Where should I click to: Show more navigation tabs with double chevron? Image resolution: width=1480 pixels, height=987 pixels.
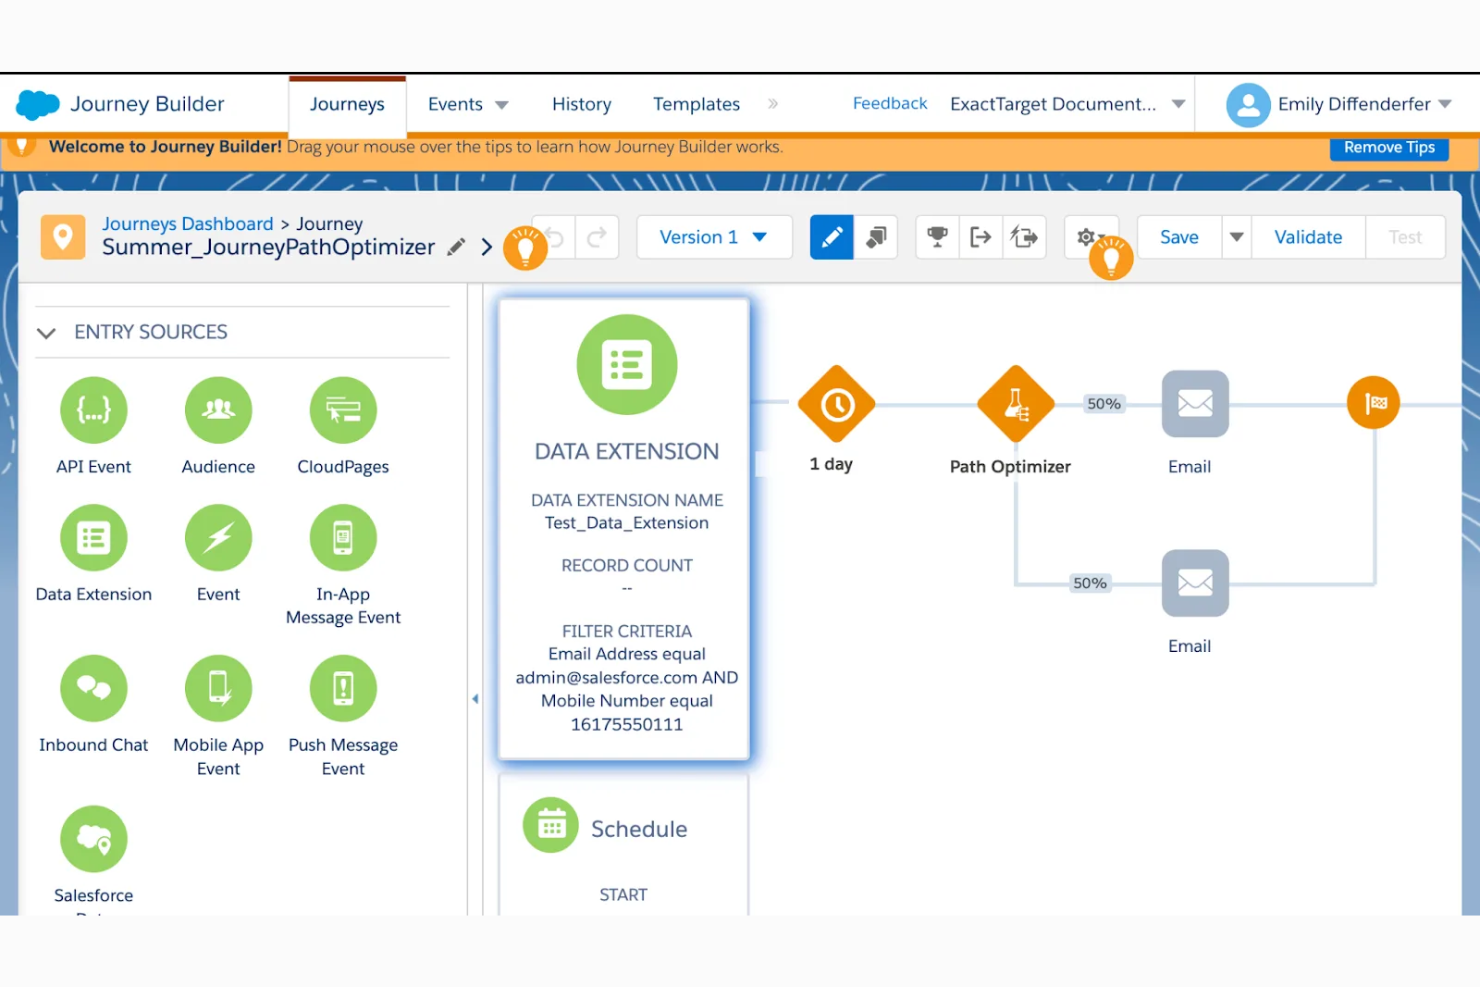coord(773,104)
